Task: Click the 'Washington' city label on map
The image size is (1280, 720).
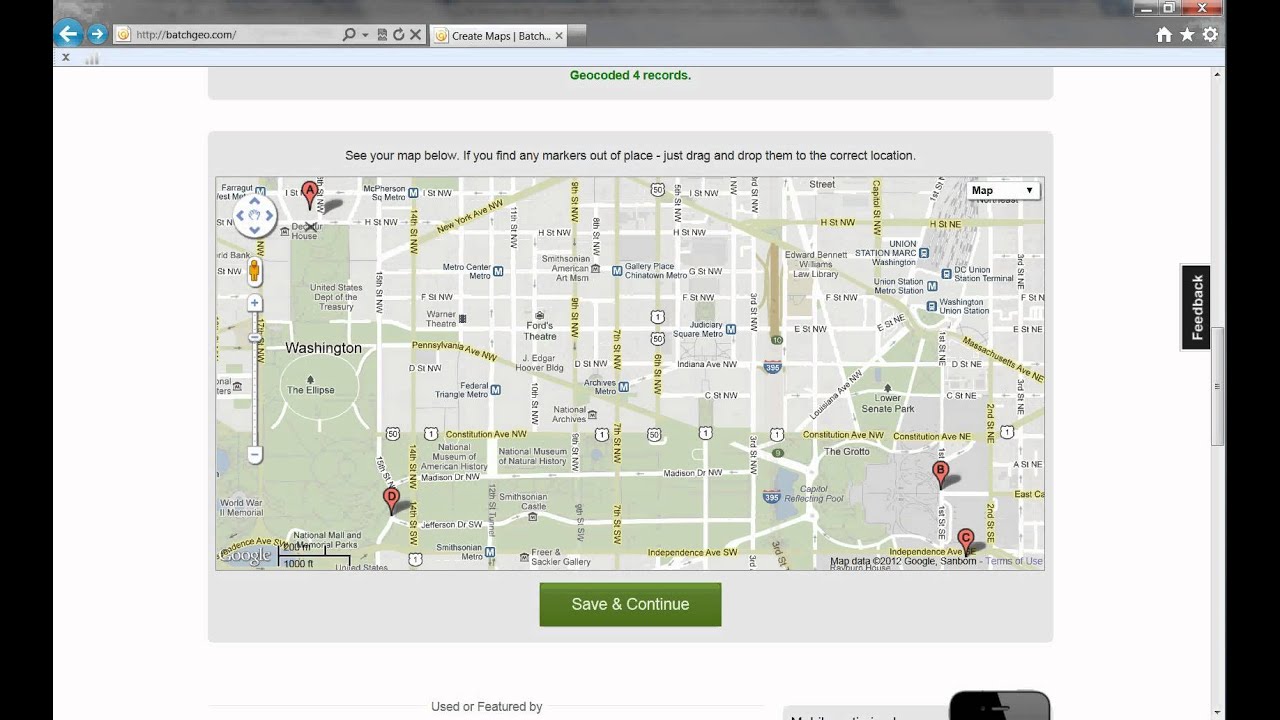Action: (x=323, y=348)
